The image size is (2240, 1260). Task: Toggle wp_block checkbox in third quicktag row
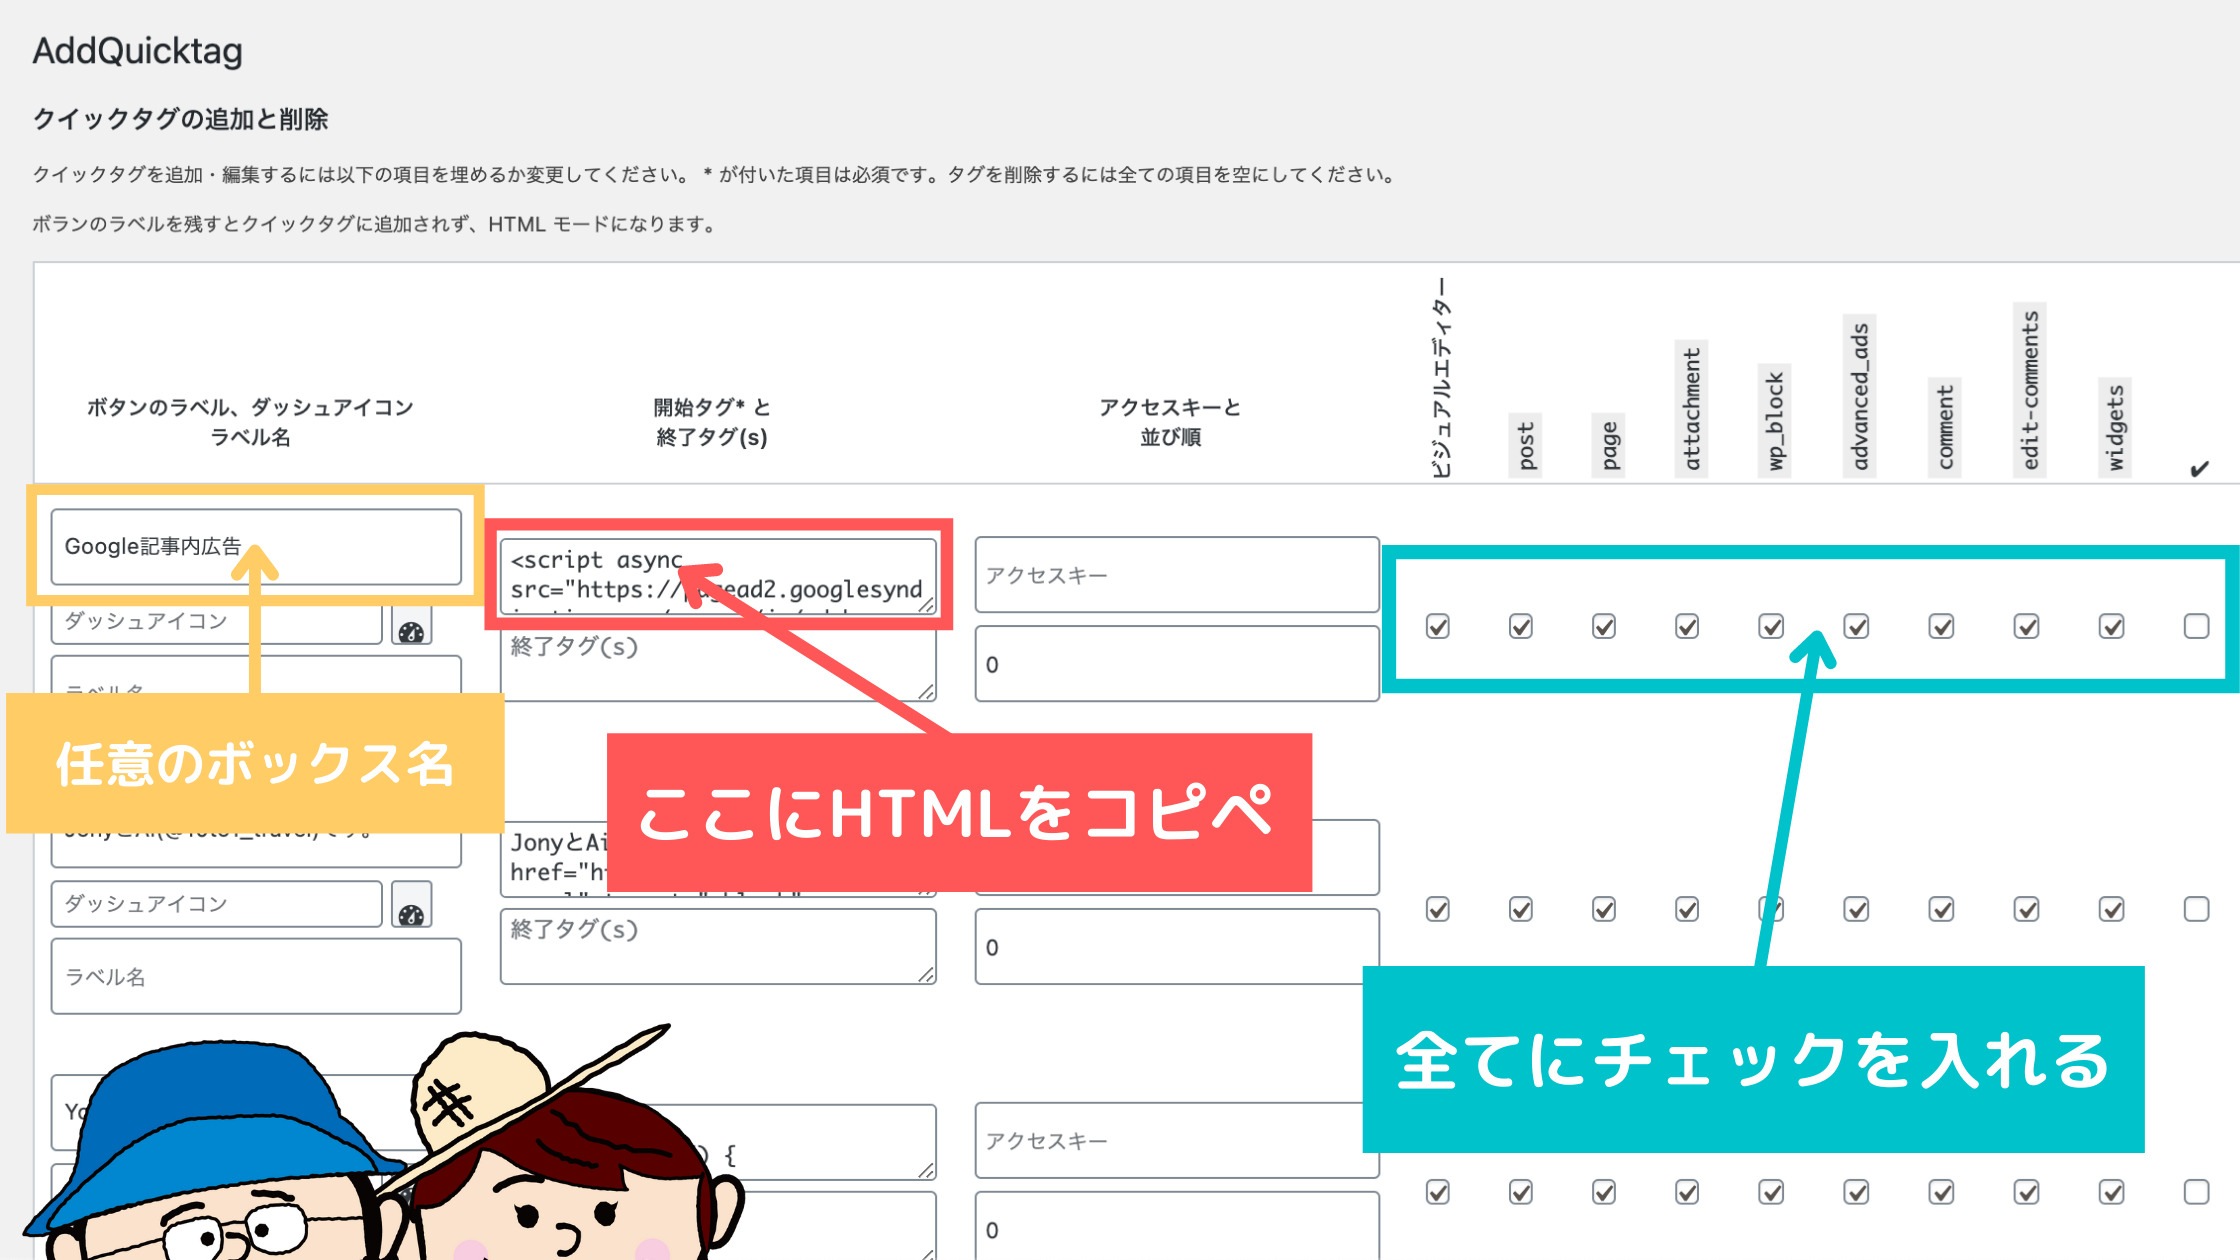[x=1771, y=1193]
